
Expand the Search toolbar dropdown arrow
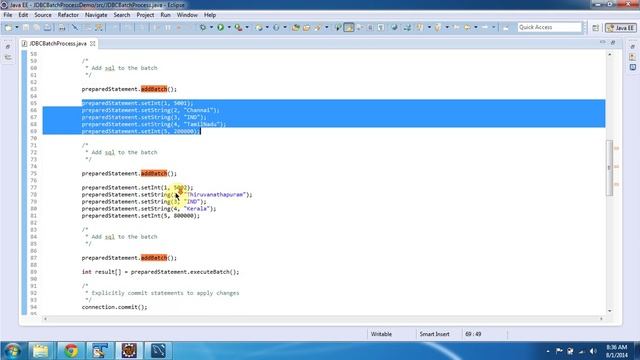[326, 27]
